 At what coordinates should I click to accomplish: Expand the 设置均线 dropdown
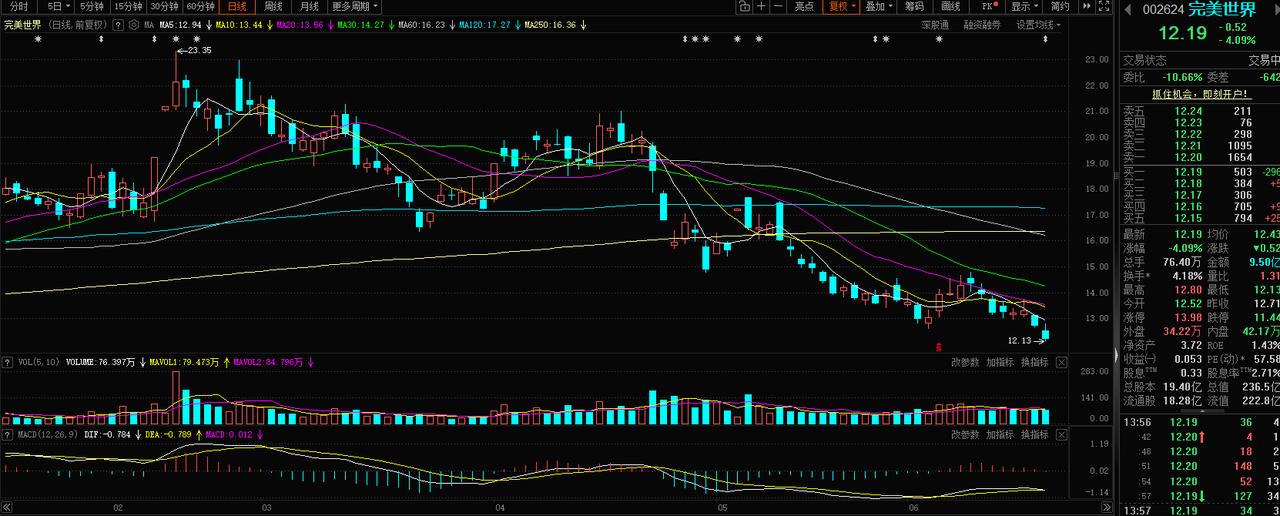(1040, 25)
